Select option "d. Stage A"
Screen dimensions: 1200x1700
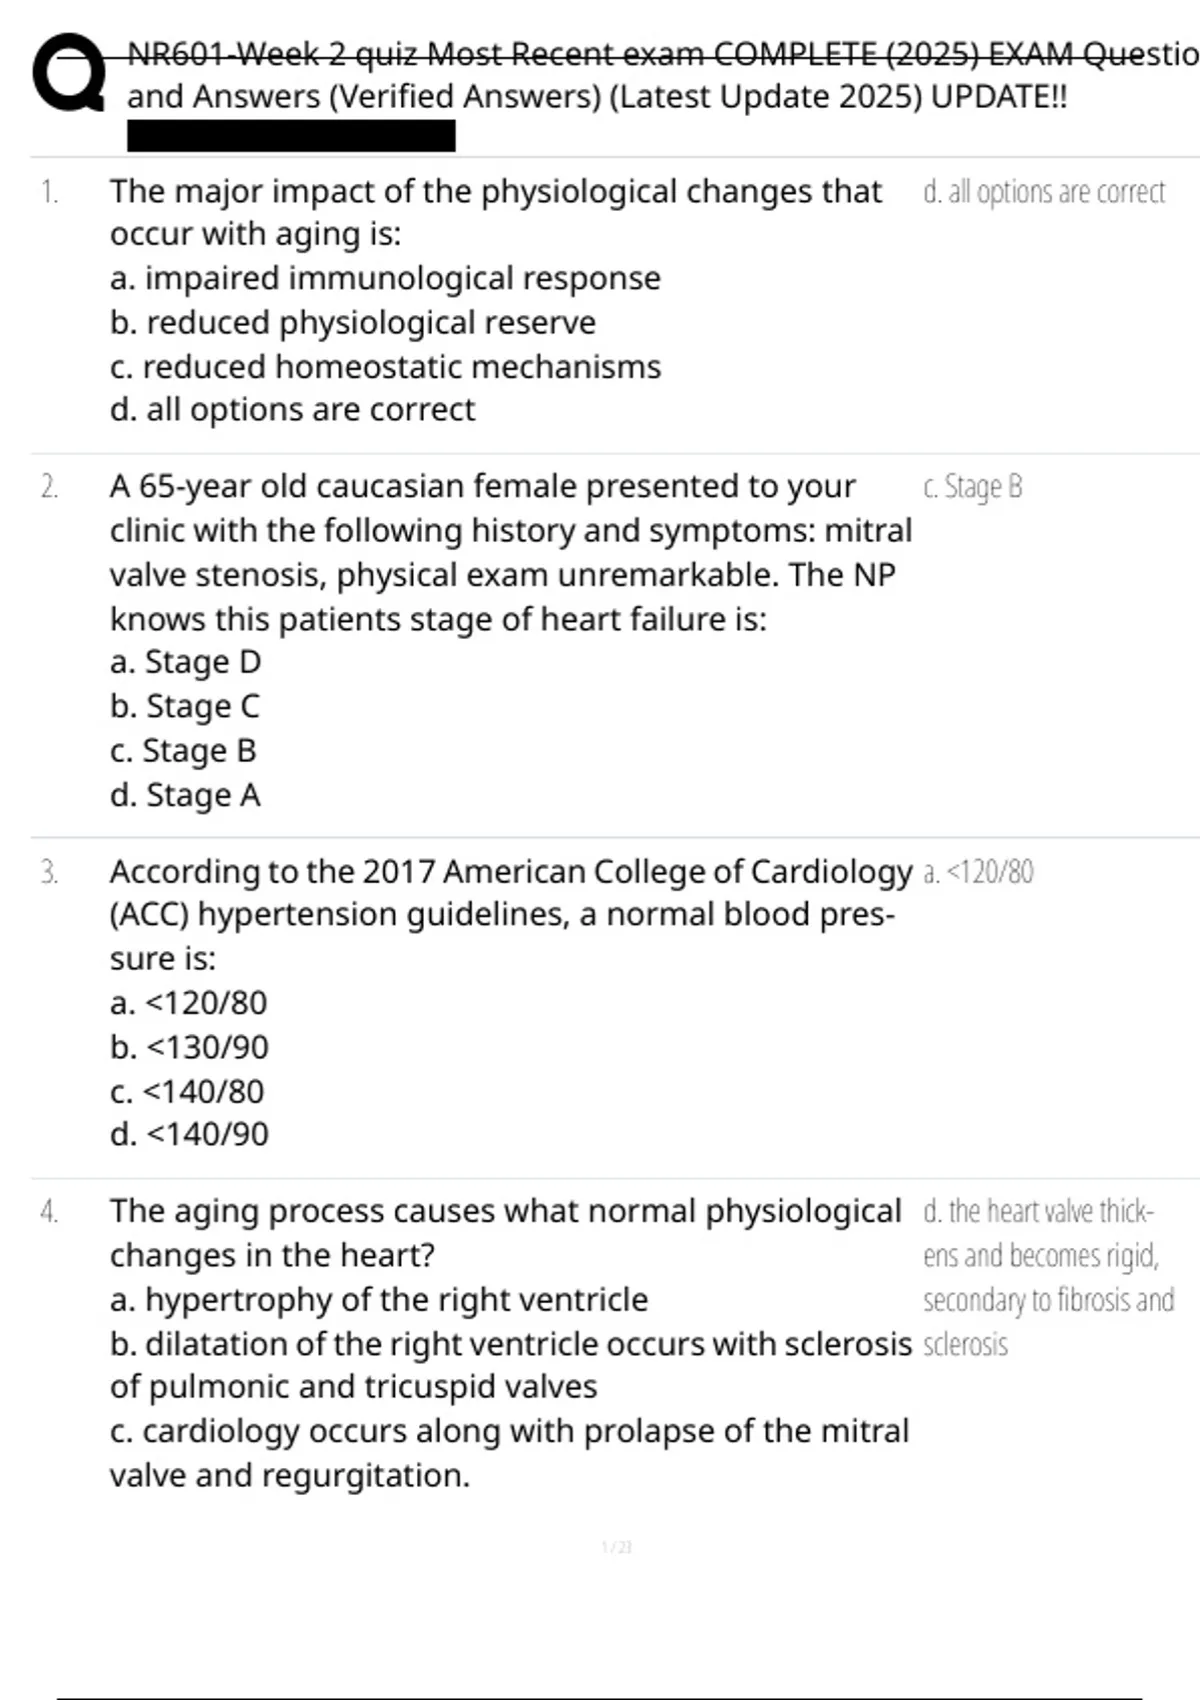click(185, 795)
